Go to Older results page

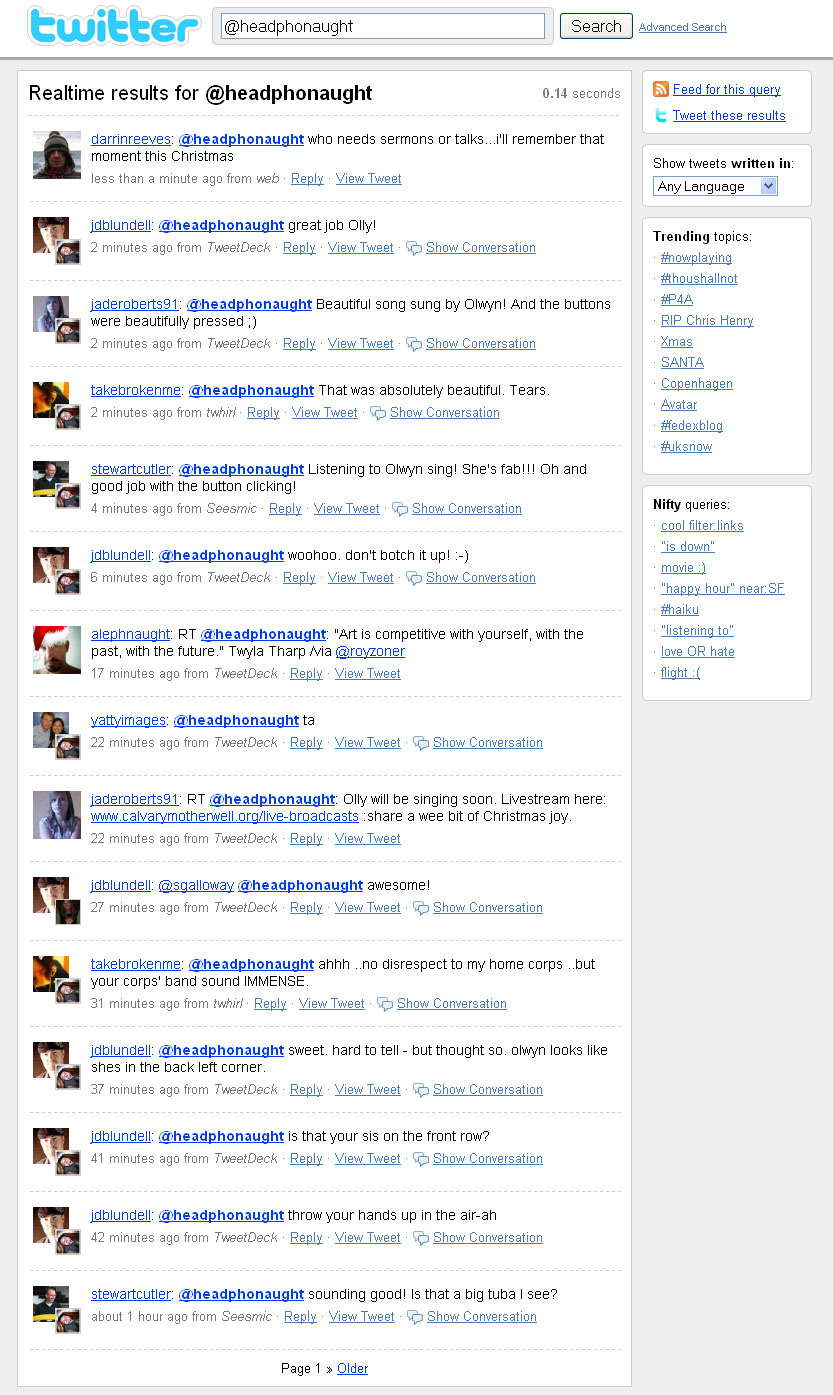tap(352, 1369)
